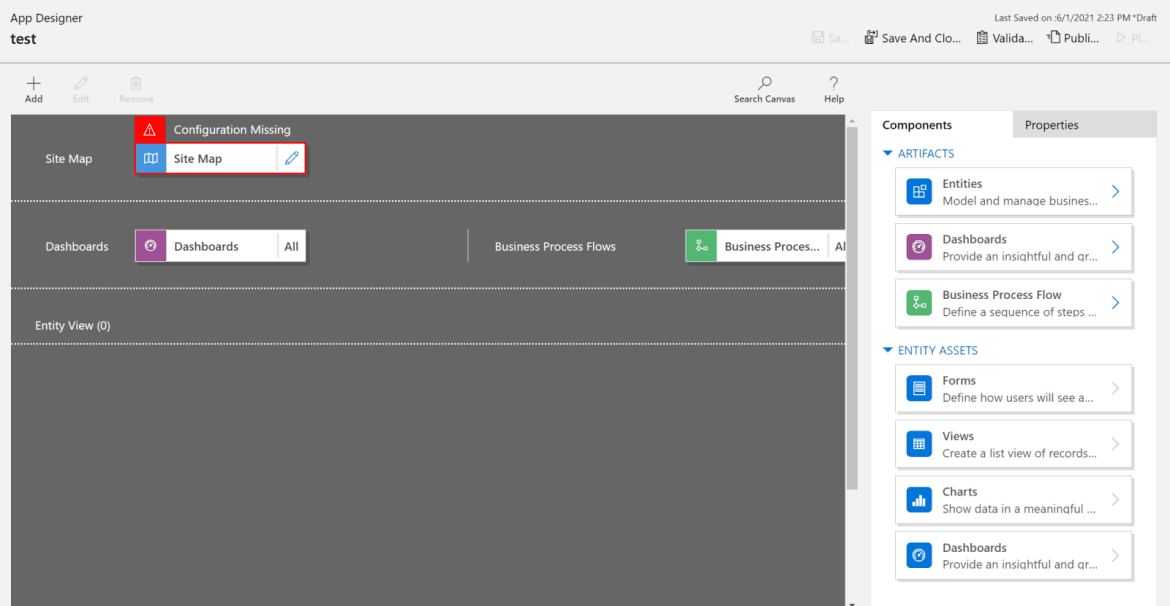The image size is (1170, 606).
Task: Click the blue Dashboards icon in Entity Assets
Action: coord(919,555)
